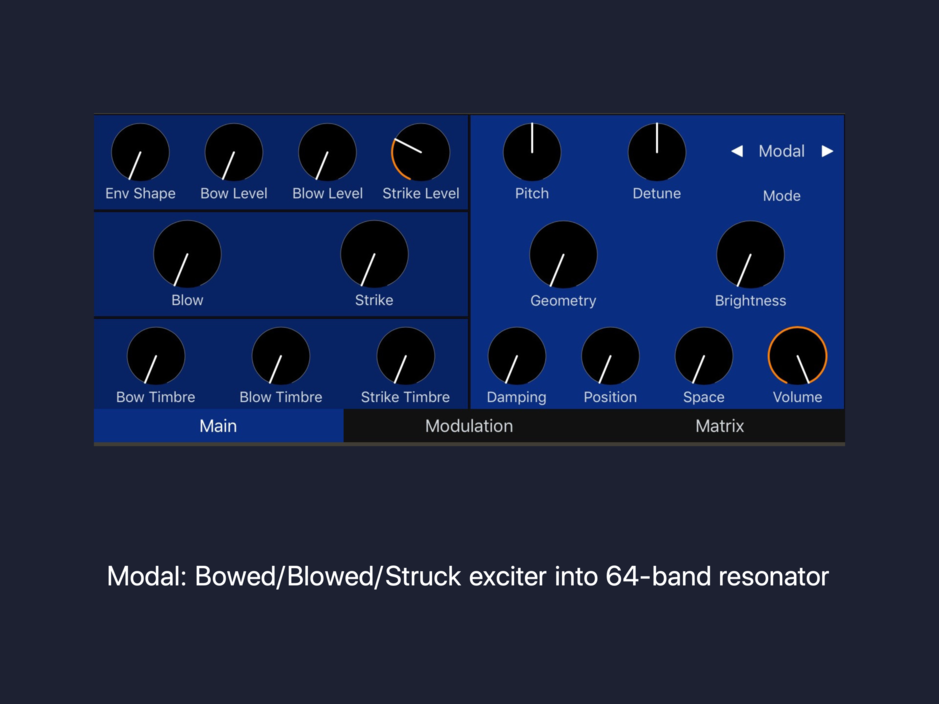Click the 'Strike Level' label
This screenshot has height=704, width=939.
420,193
